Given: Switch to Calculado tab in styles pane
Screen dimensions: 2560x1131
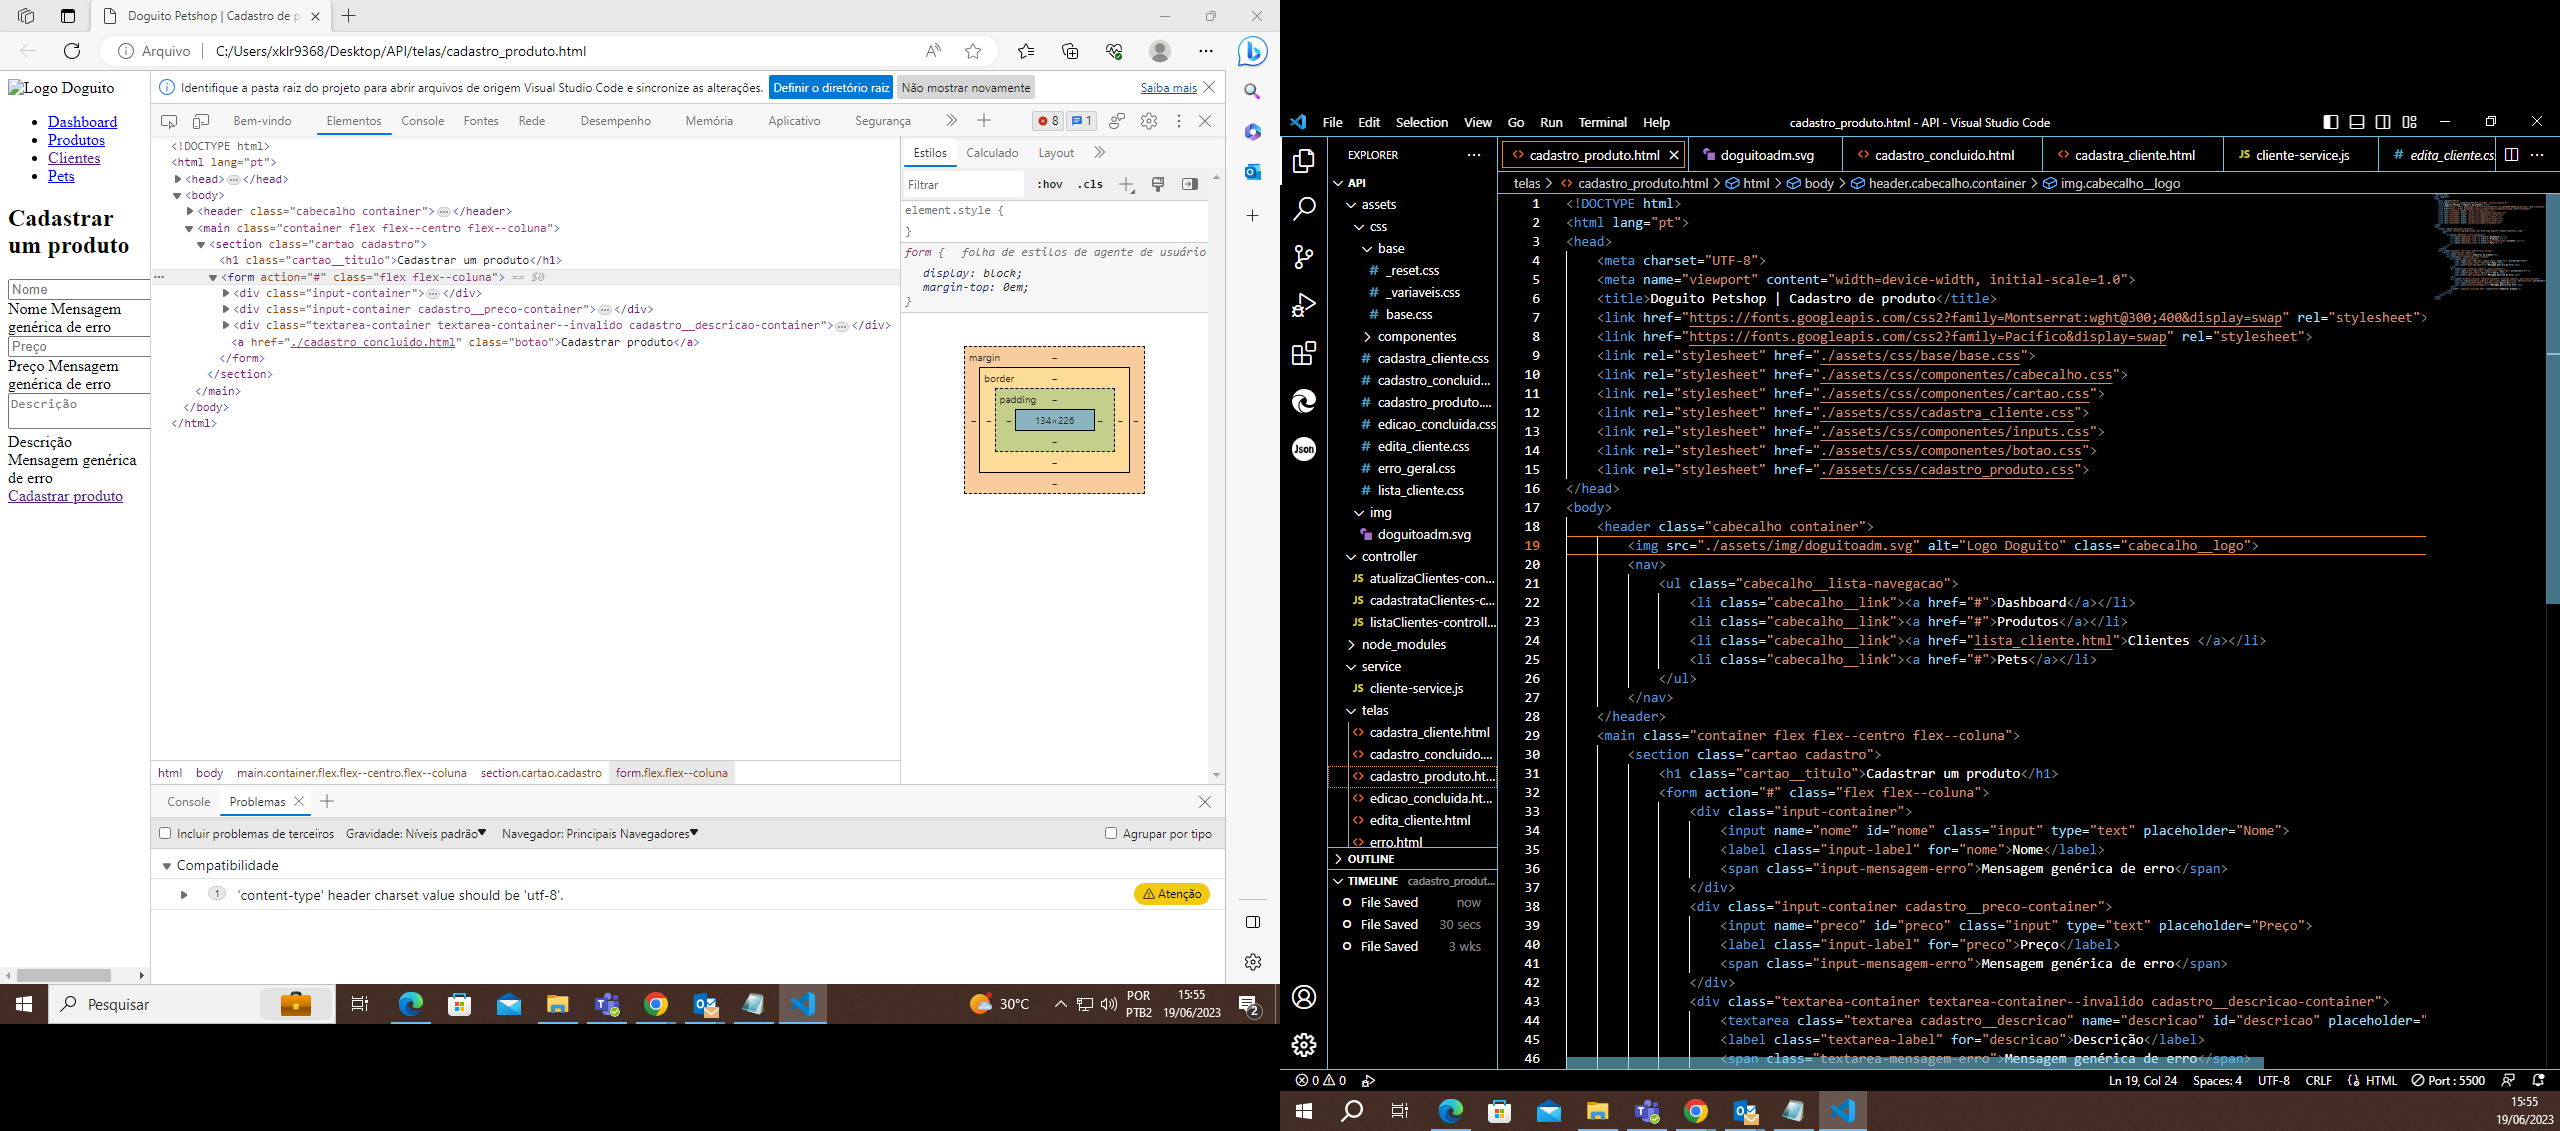Looking at the screenshot, I should pos(992,153).
